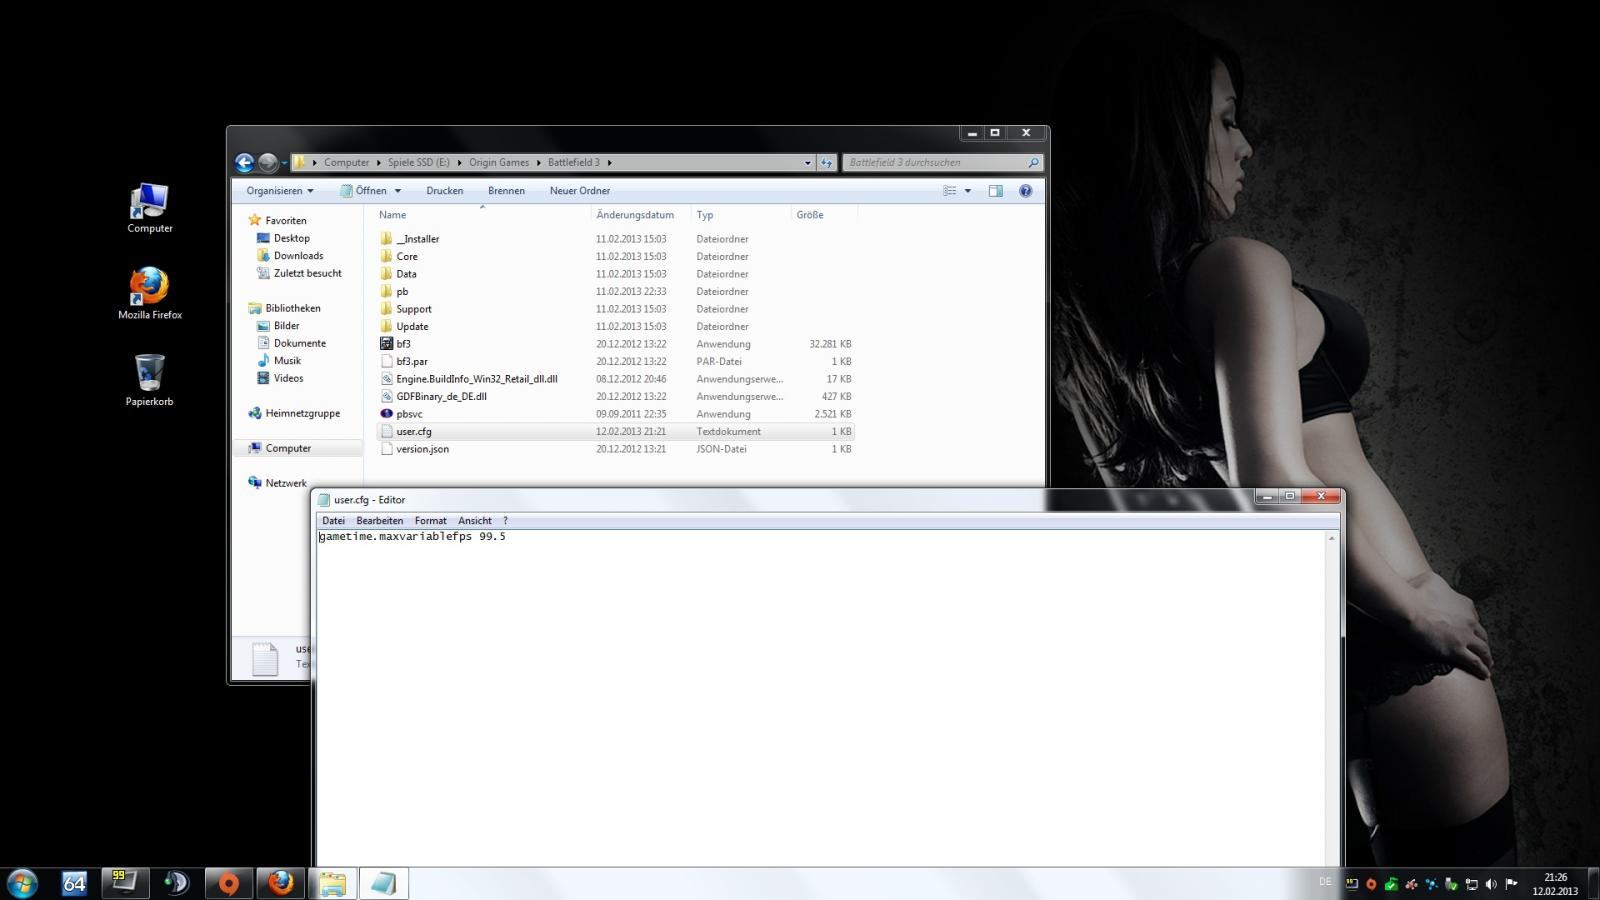Select the bf3 application icon
1600x900 pixels.
386,344
